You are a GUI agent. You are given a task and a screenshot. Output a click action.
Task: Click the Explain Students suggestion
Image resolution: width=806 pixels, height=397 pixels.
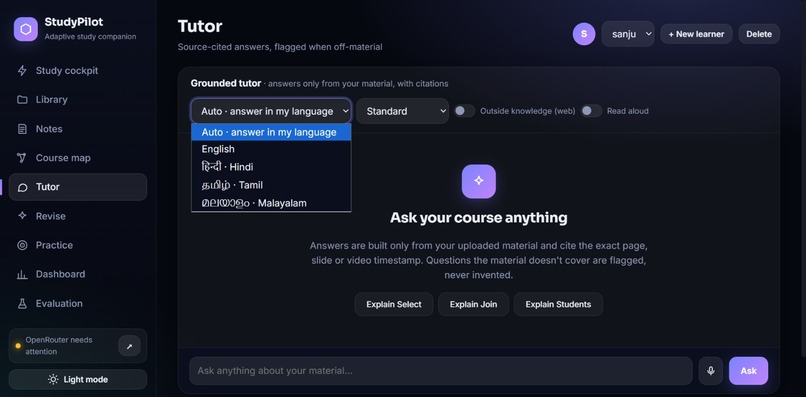click(x=558, y=304)
